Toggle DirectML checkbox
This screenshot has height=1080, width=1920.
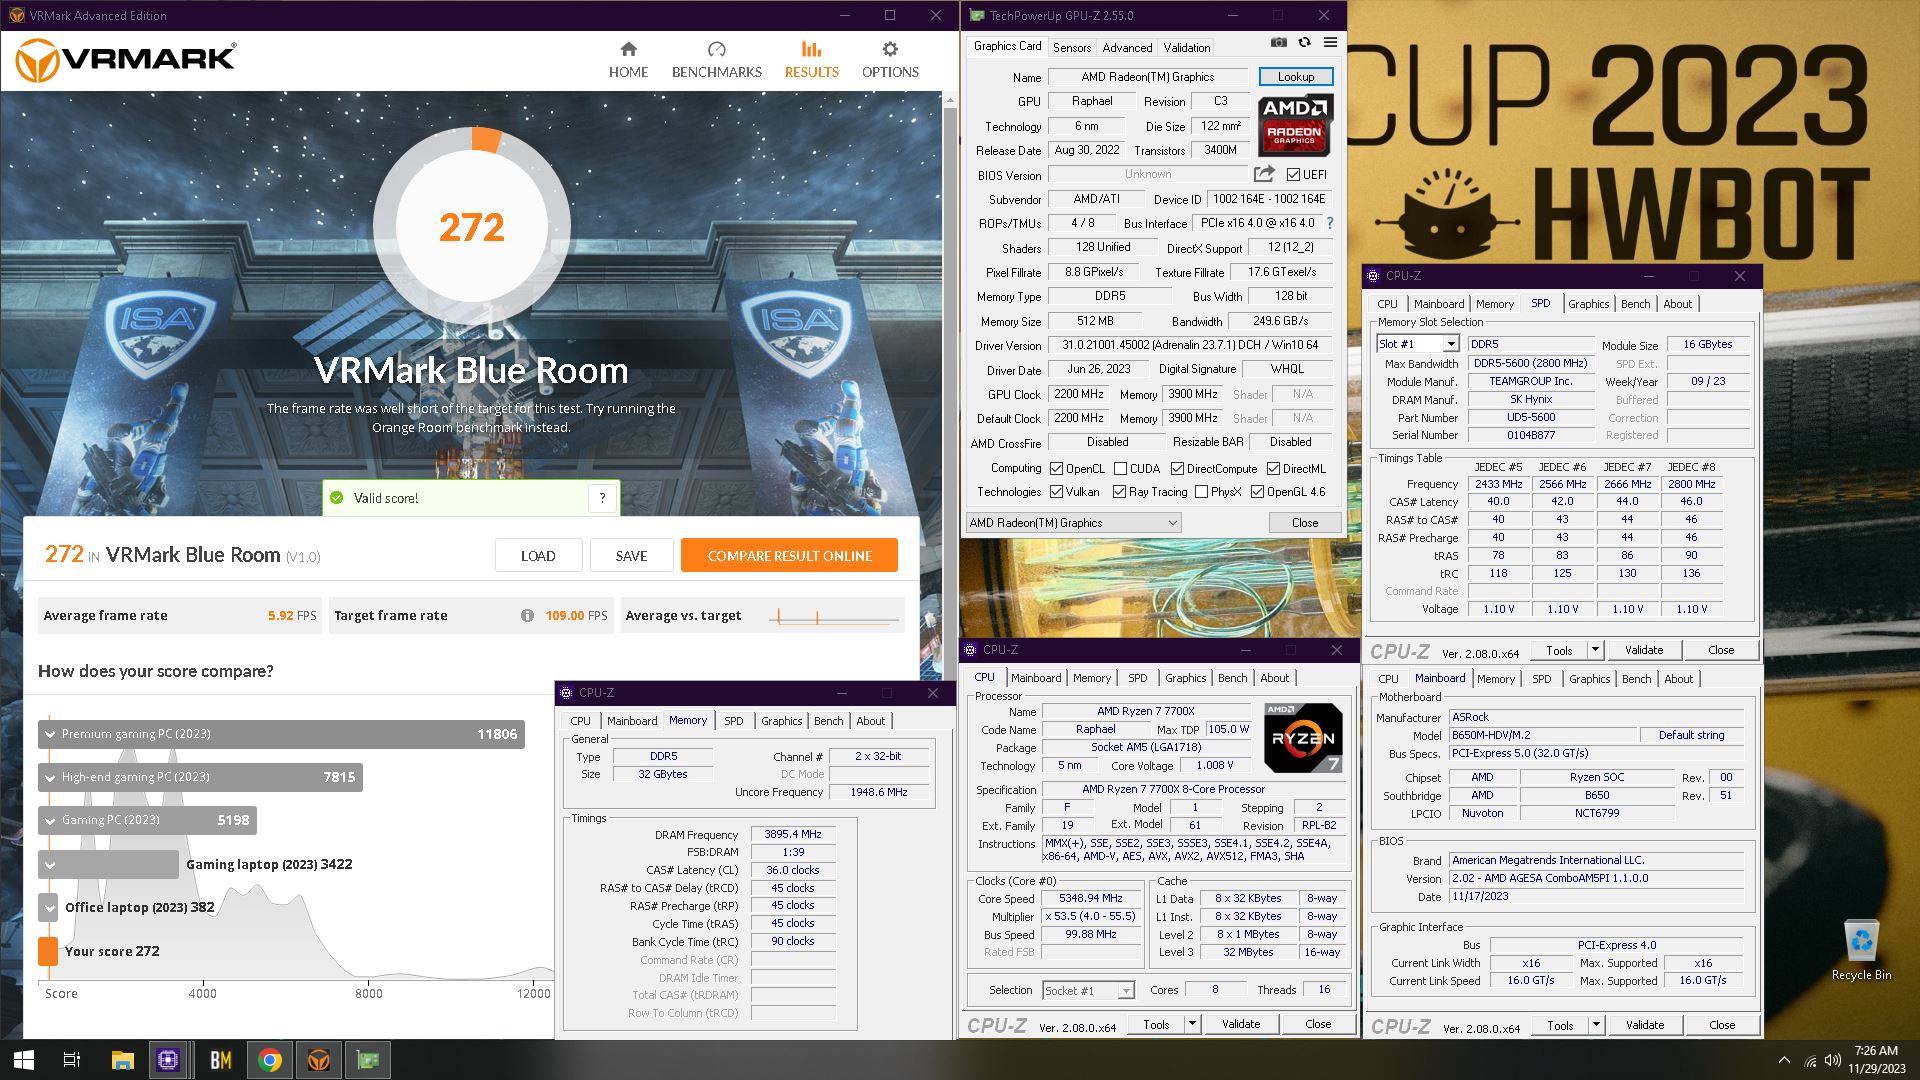(1273, 469)
